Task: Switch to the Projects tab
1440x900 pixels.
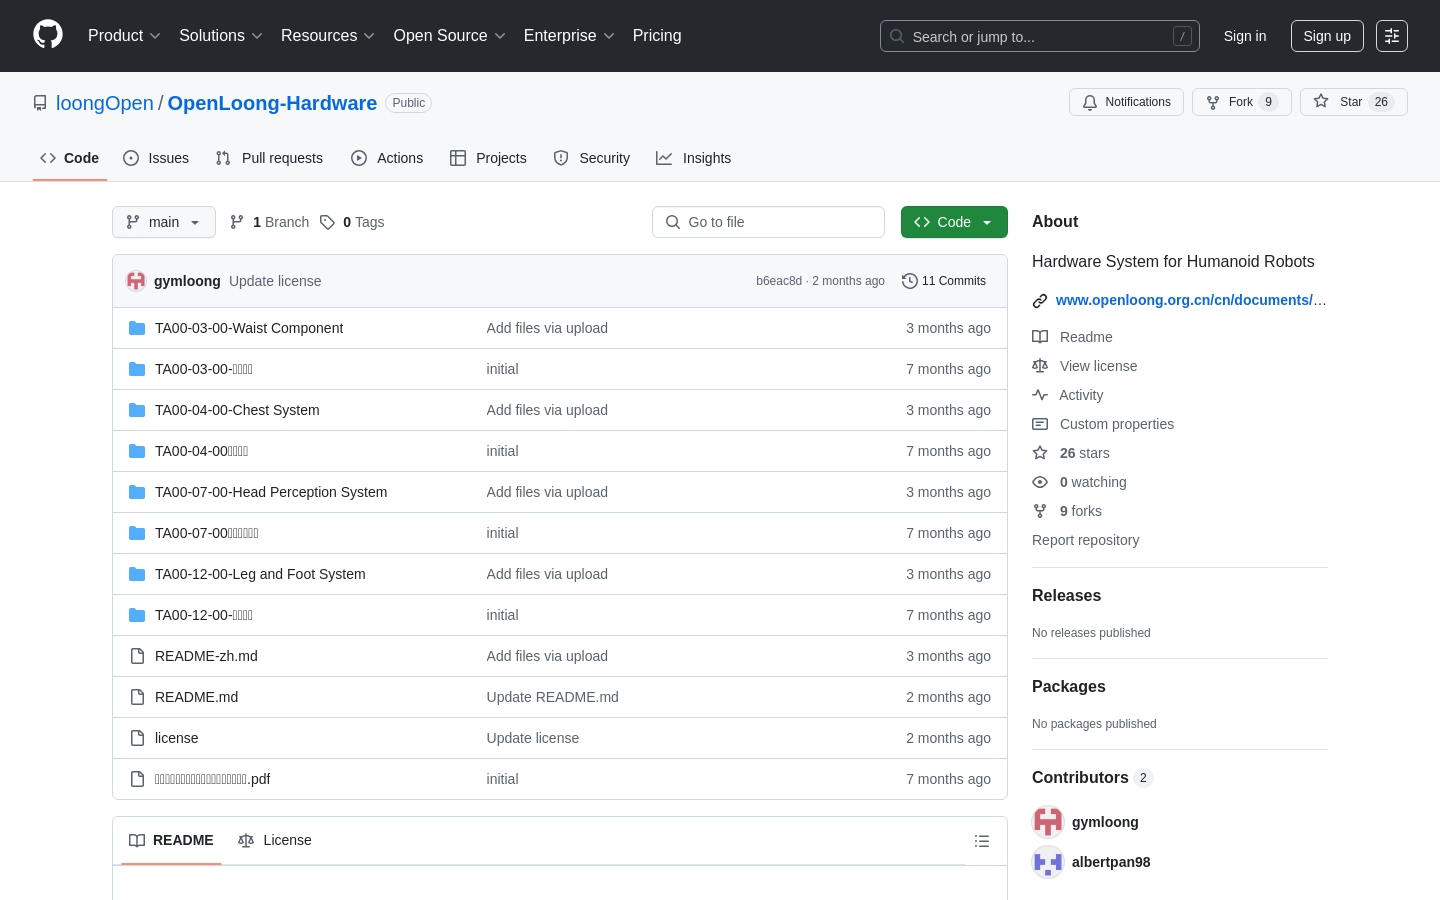Action: point(488,158)
